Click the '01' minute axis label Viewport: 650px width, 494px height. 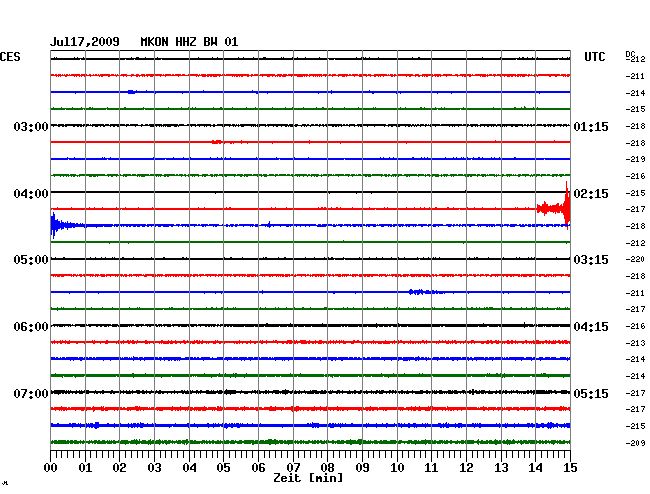pos(85,467)
